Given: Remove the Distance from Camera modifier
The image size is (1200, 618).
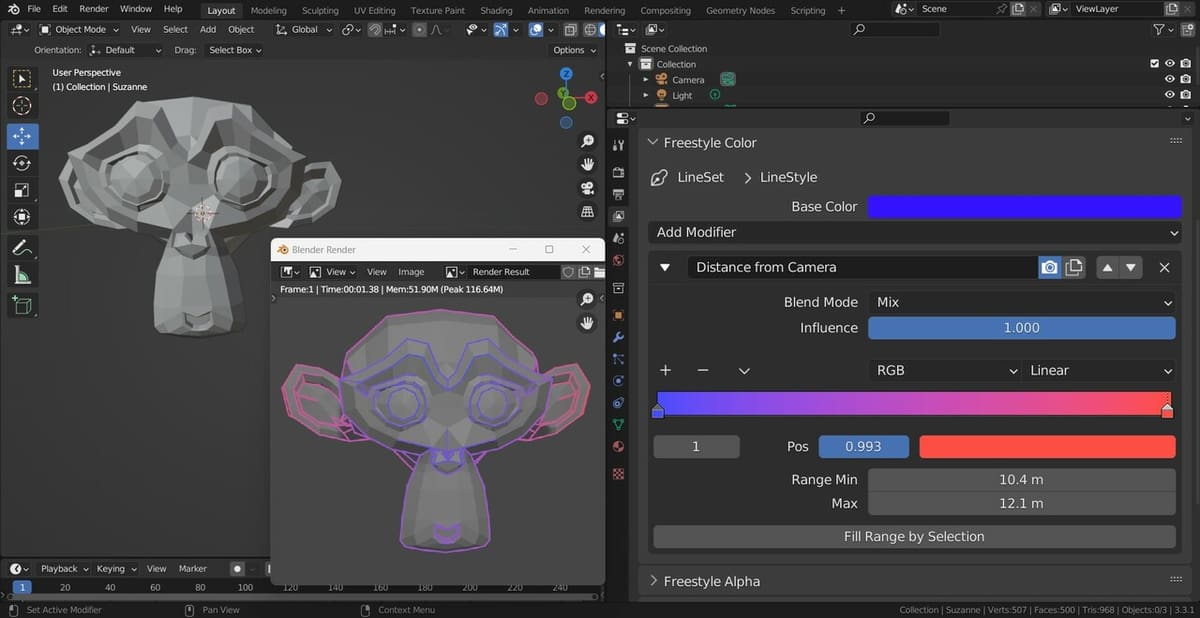Looking at the screenshot, I should point(1164,267).
